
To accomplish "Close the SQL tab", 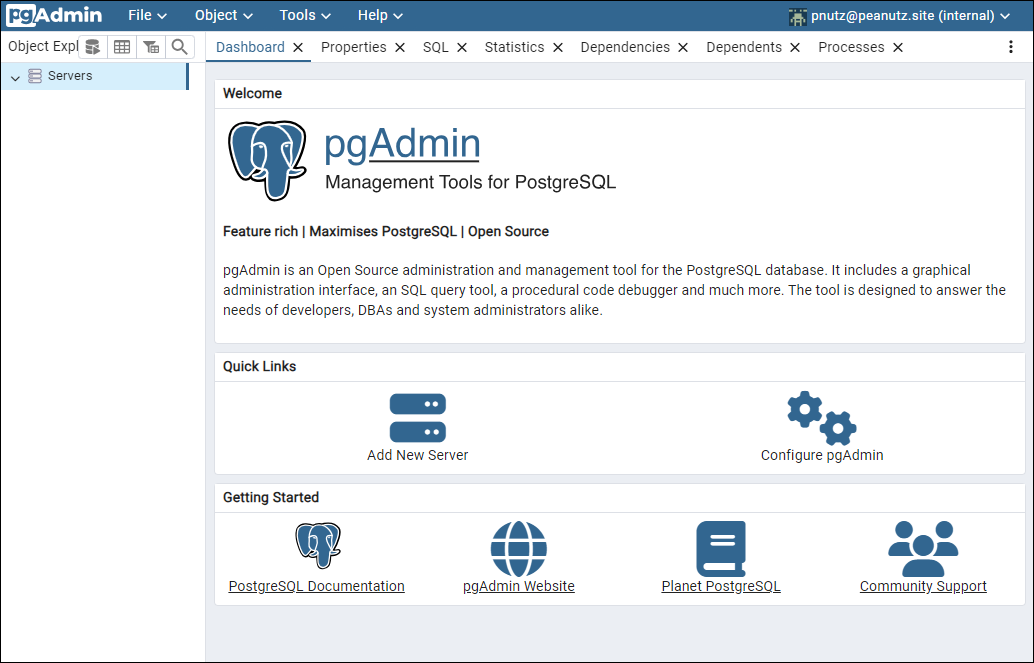I will coord(462,47).
